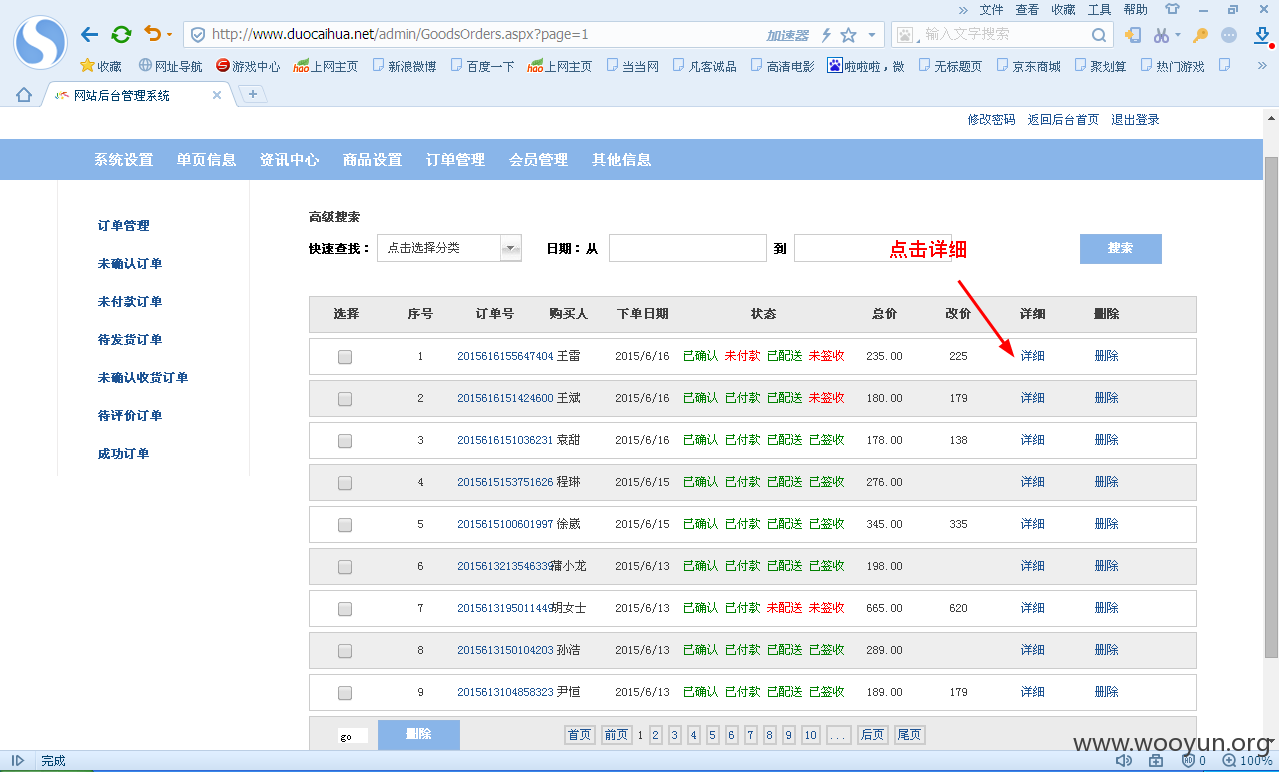Click the green refresh icon
Image resolution: width=1279 pixels, height=772 pixels.
coord(121,35)
